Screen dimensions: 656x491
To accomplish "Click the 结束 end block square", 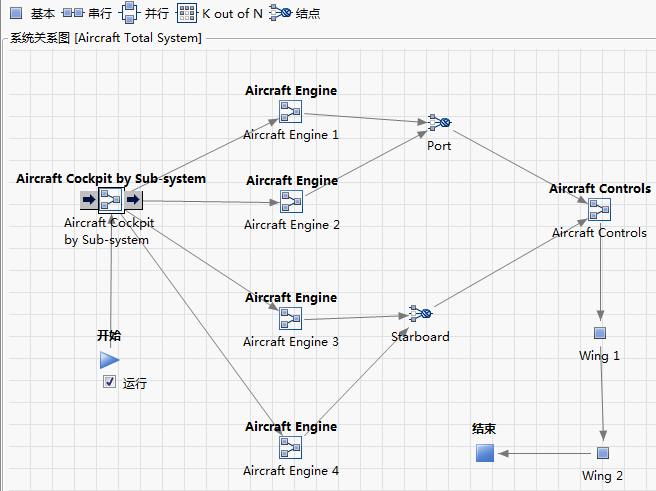I will (x=485, y=453).
